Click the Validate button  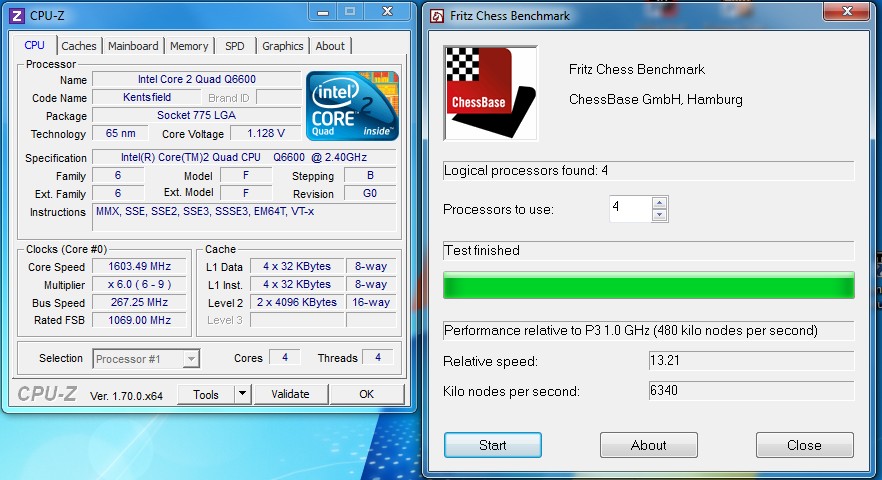tap(290, 394)
